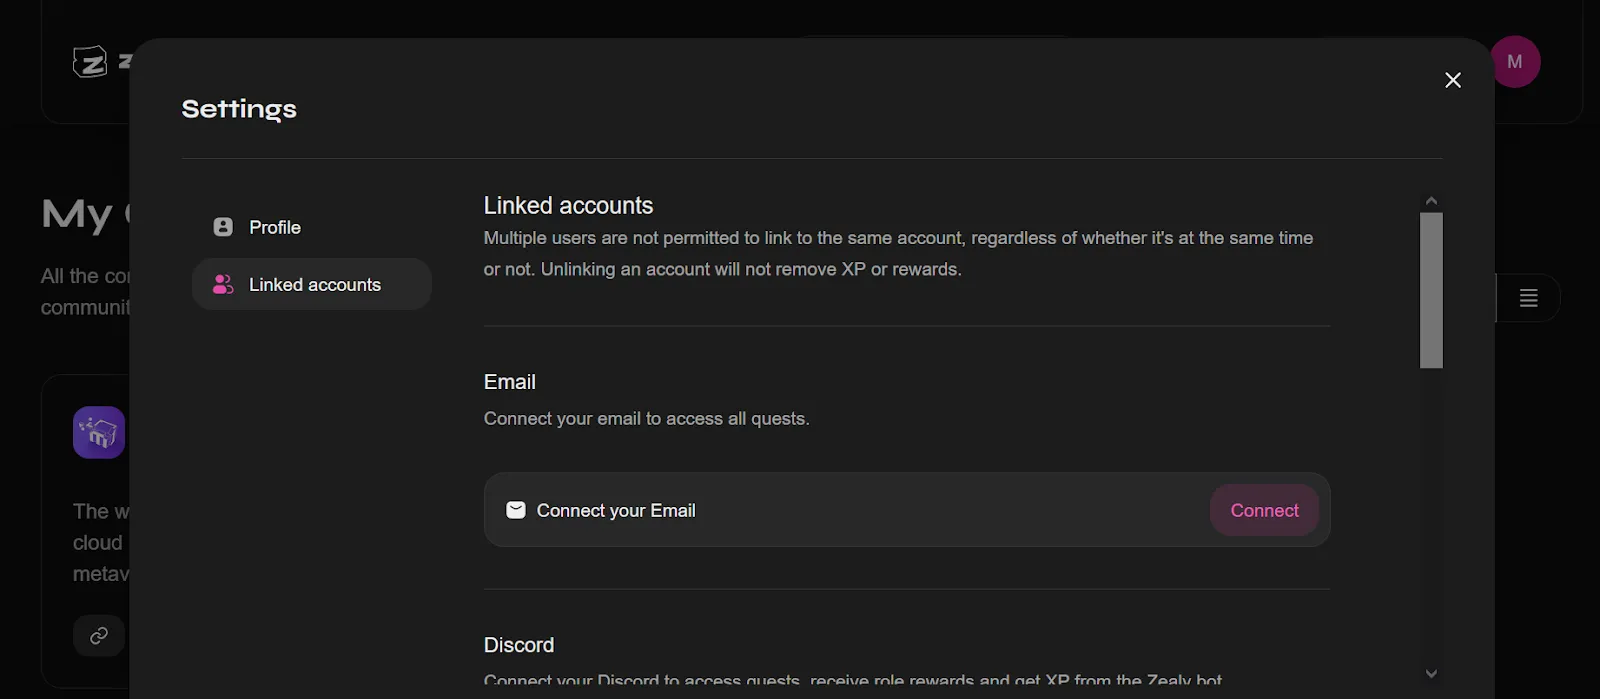Image resolution: width=1600 pixels, height=699 pixels.
Task: Click the Linked accounts section heading
Action: click(568, 206)
